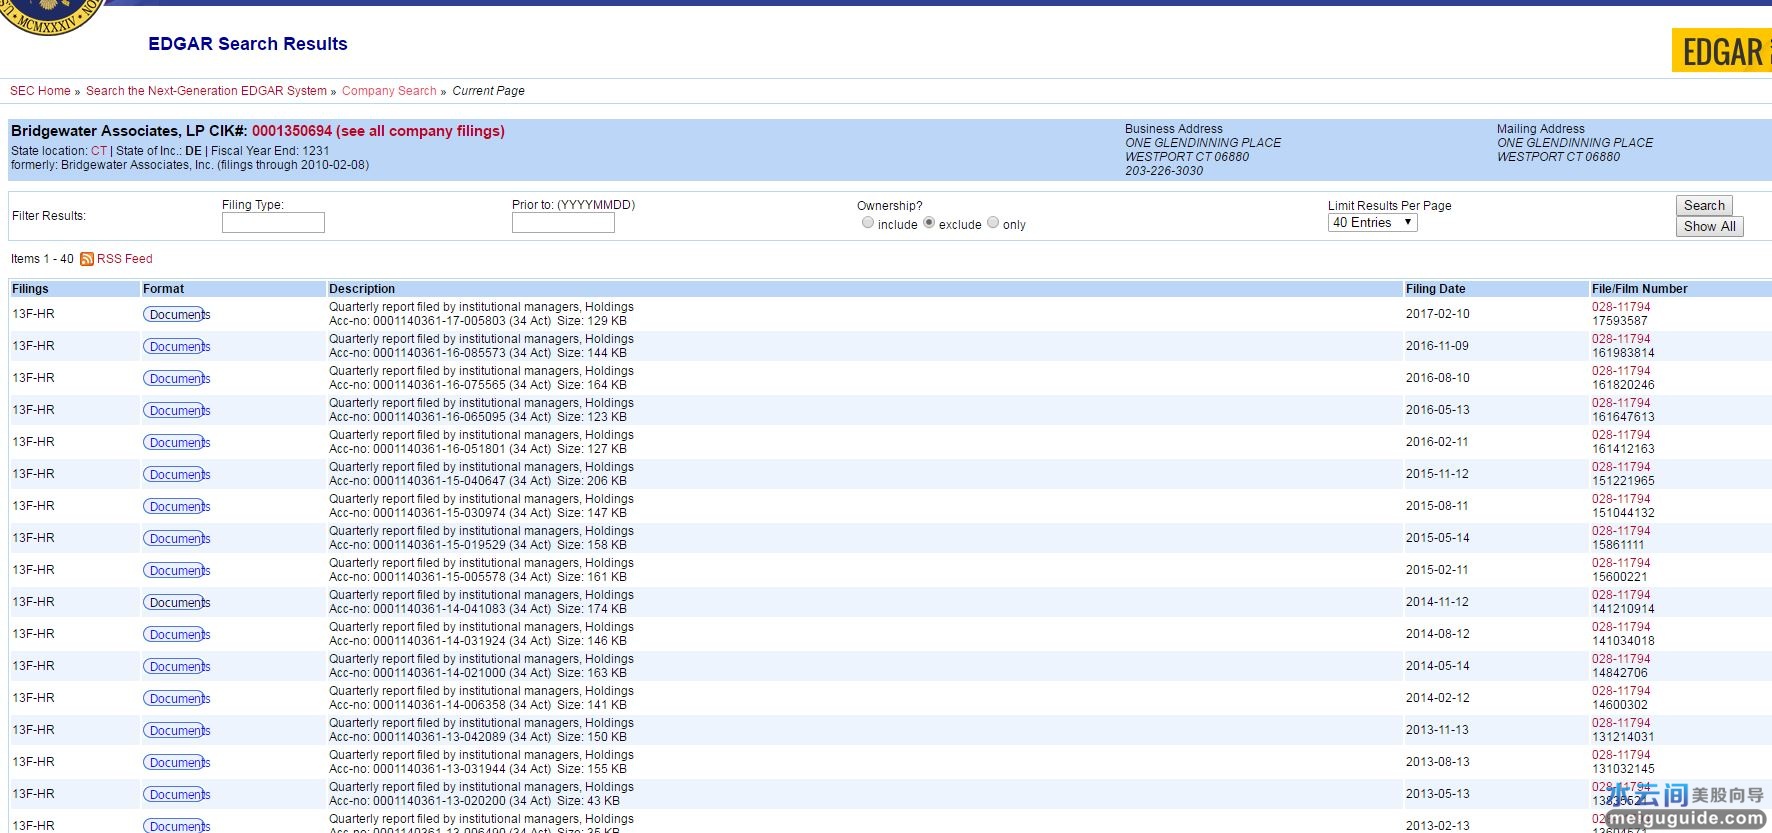
Task: Select the exclude ownership radio button
Action: pyautogui.click(x=929, y=223)
